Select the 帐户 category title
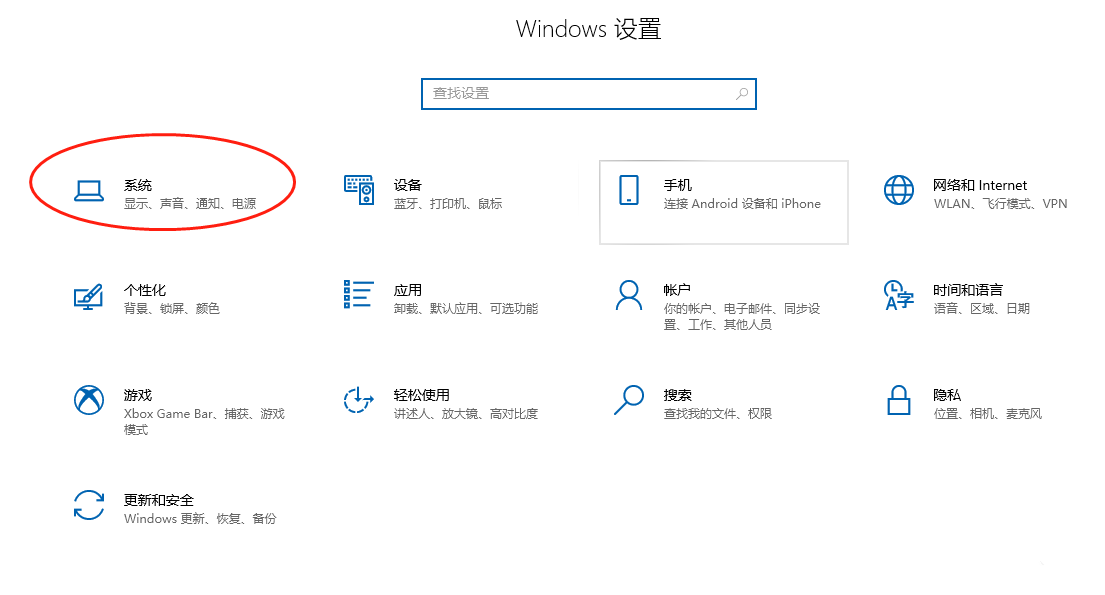Viewport: 1105px width, 595px height. tap(677, 290)
